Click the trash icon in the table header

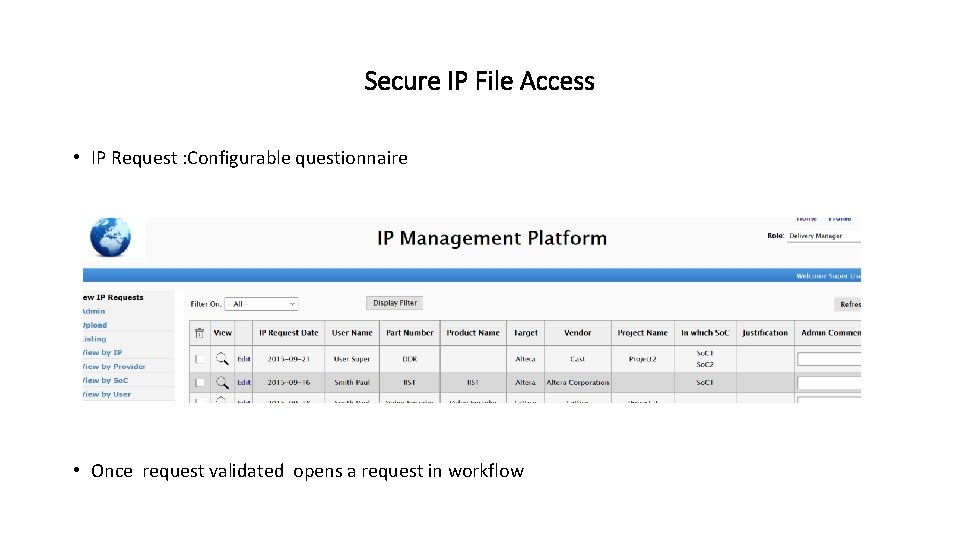(x=199, y=333)
